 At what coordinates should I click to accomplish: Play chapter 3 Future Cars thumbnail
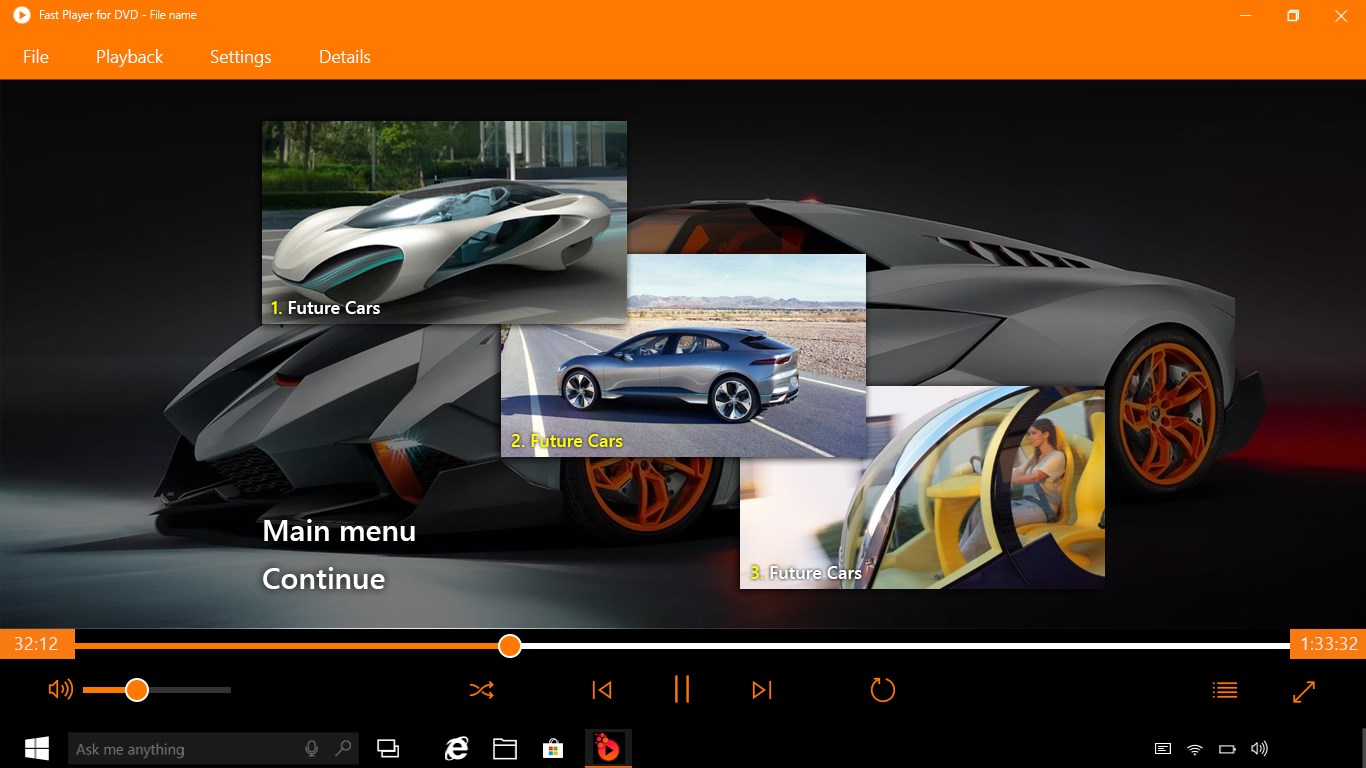(x=922, y=487)
